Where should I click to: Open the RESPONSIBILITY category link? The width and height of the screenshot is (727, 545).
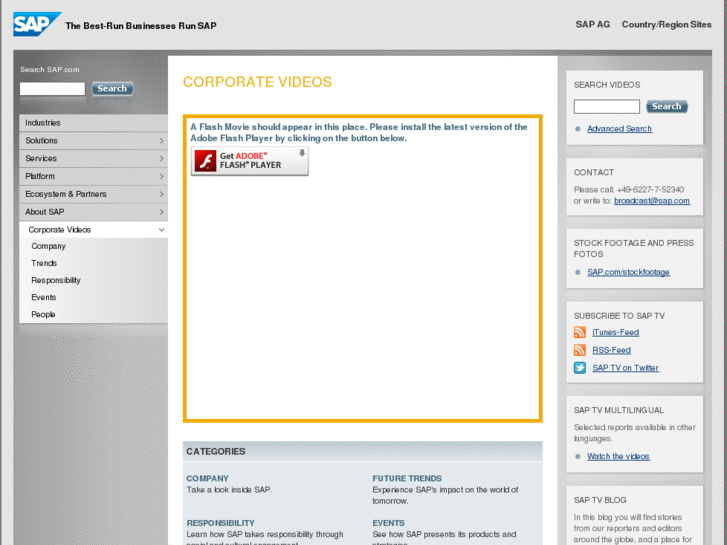pyautogui.click(x=220, y=523)
